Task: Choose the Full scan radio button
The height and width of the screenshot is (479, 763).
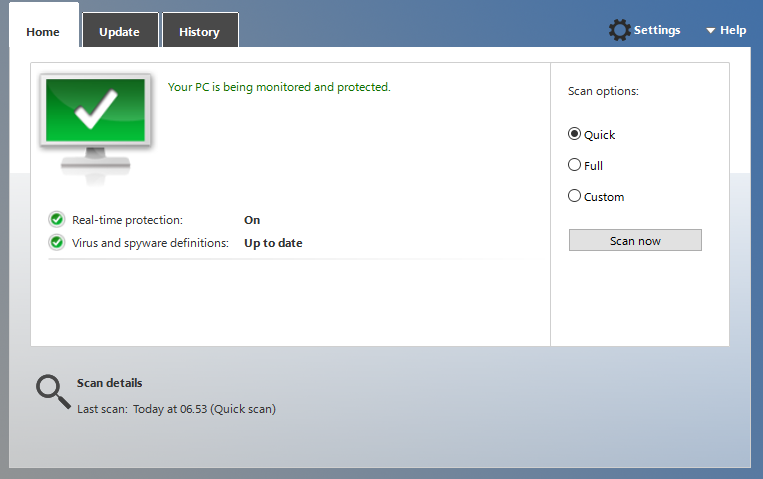Action: (x=574, y=165)
